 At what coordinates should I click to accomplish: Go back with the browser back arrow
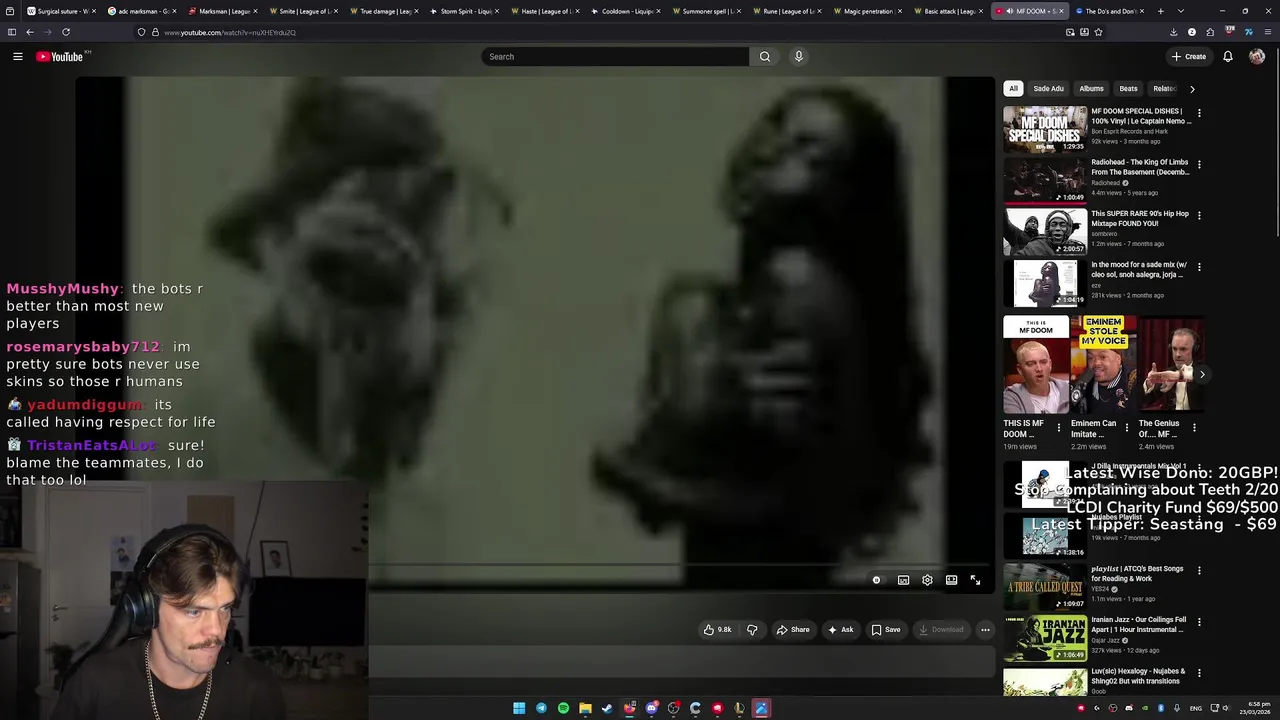click(x=30, y=32)
